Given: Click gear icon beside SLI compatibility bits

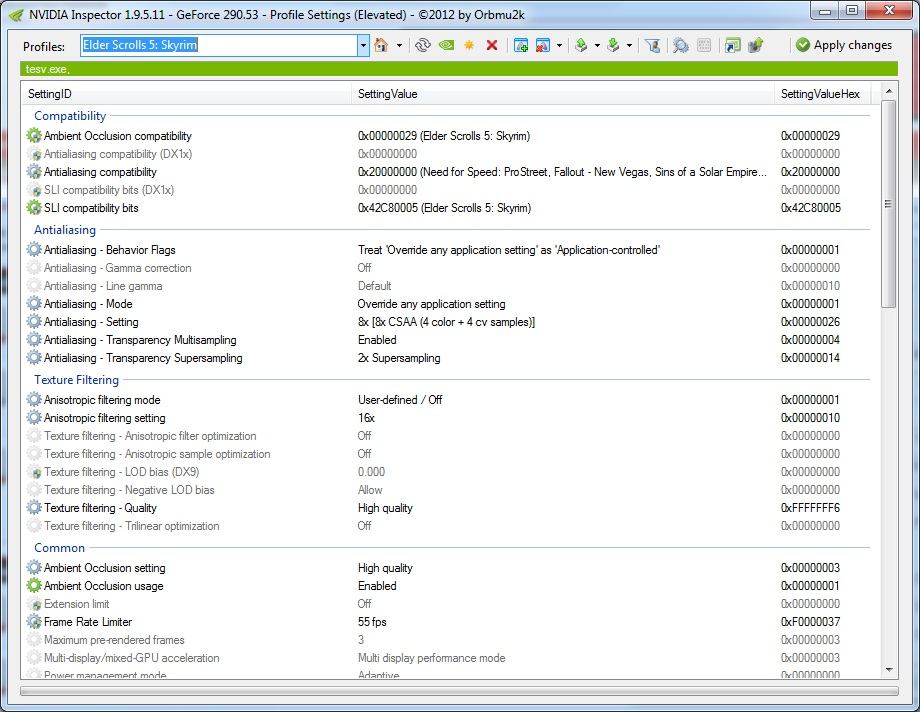Looking at the screenshot, I should tap(34, 208).
